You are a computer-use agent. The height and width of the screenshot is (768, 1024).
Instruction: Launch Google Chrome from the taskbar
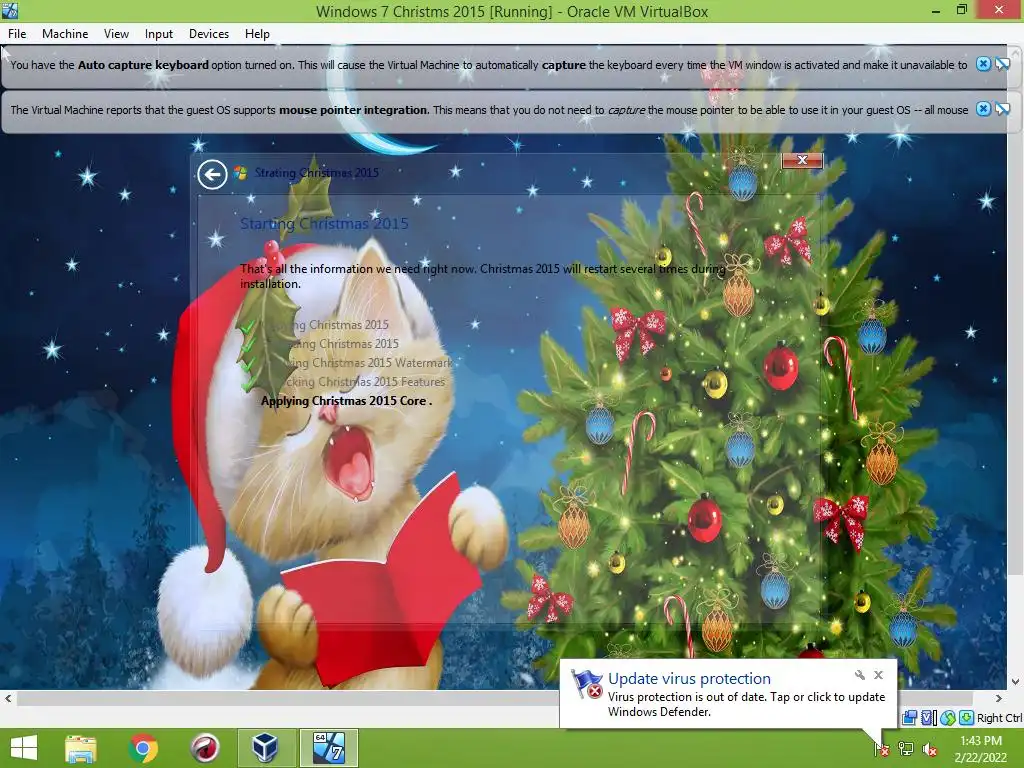click(143, 748)
